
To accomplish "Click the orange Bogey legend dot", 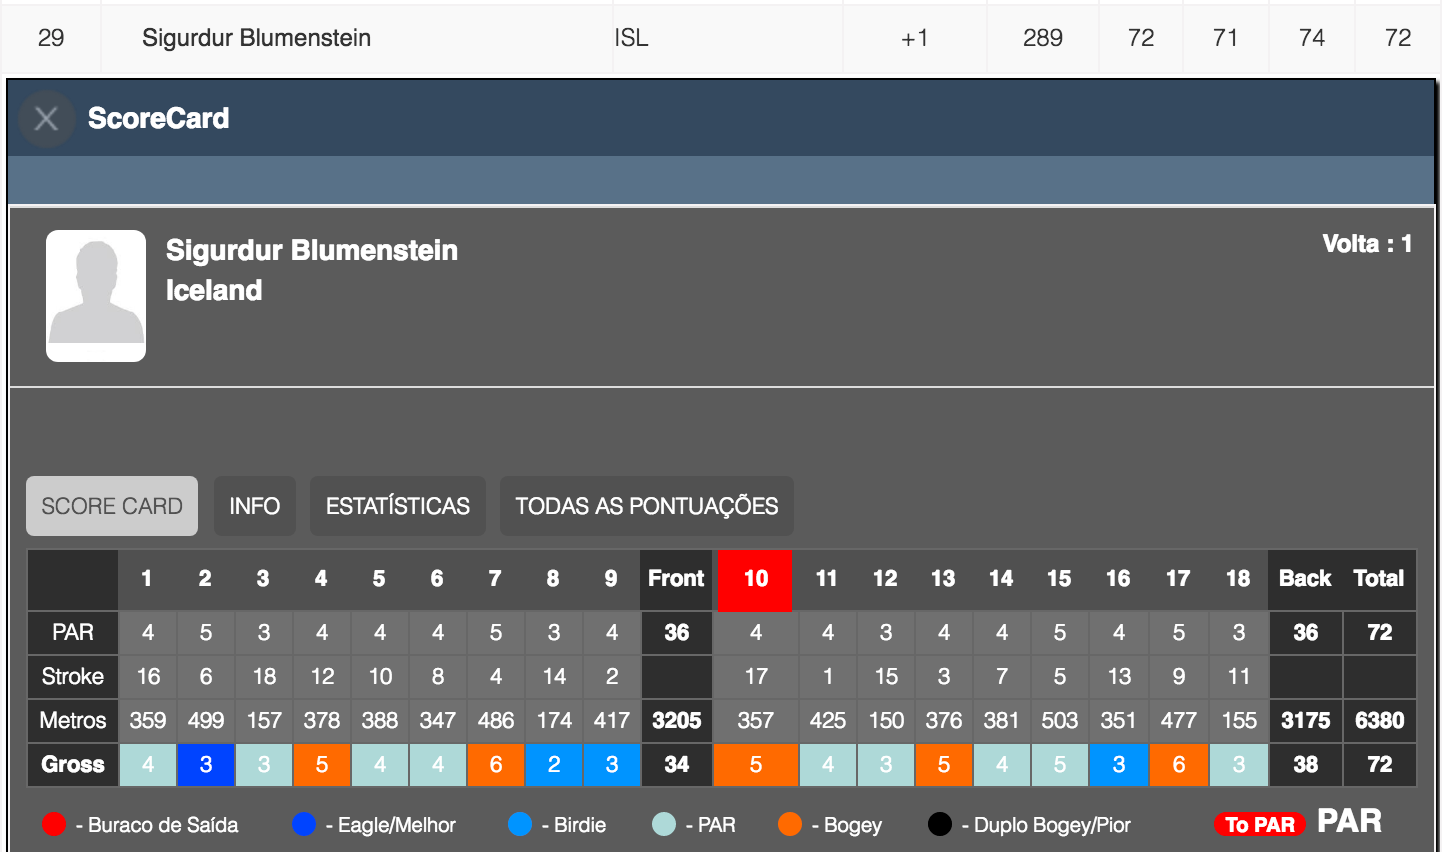I will pos(790,824).
